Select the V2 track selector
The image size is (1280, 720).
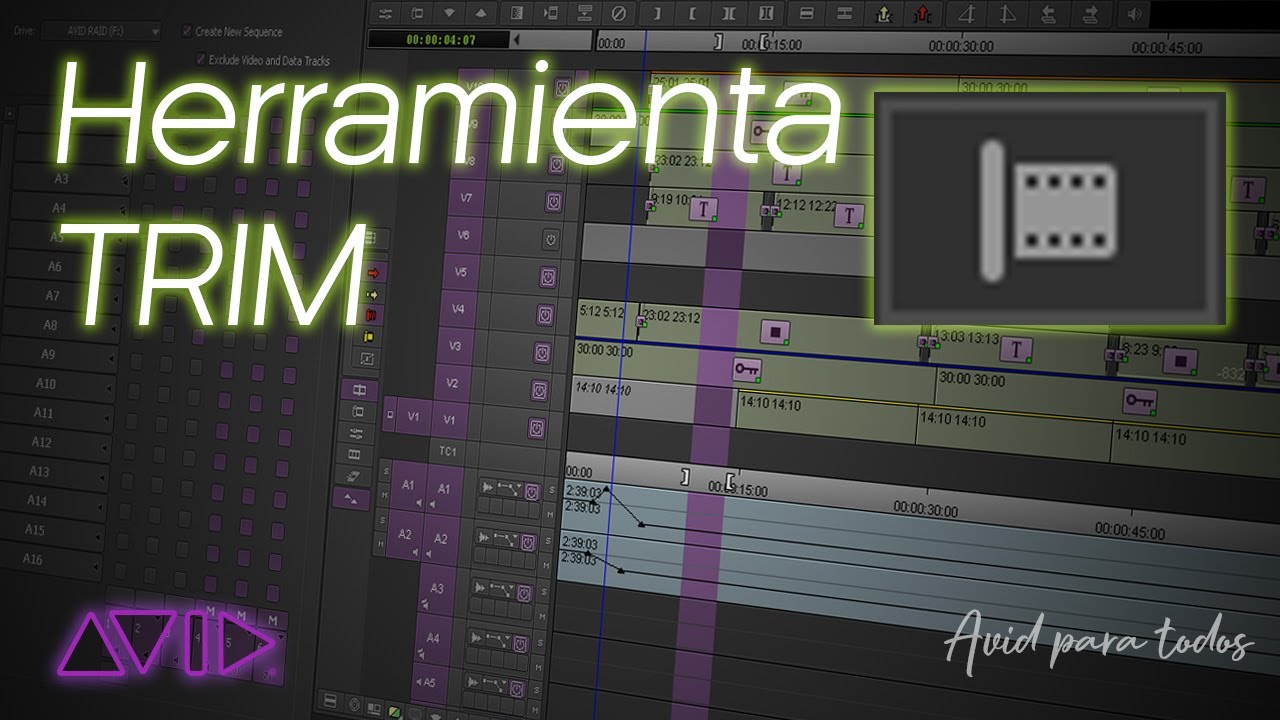point(452,384)
